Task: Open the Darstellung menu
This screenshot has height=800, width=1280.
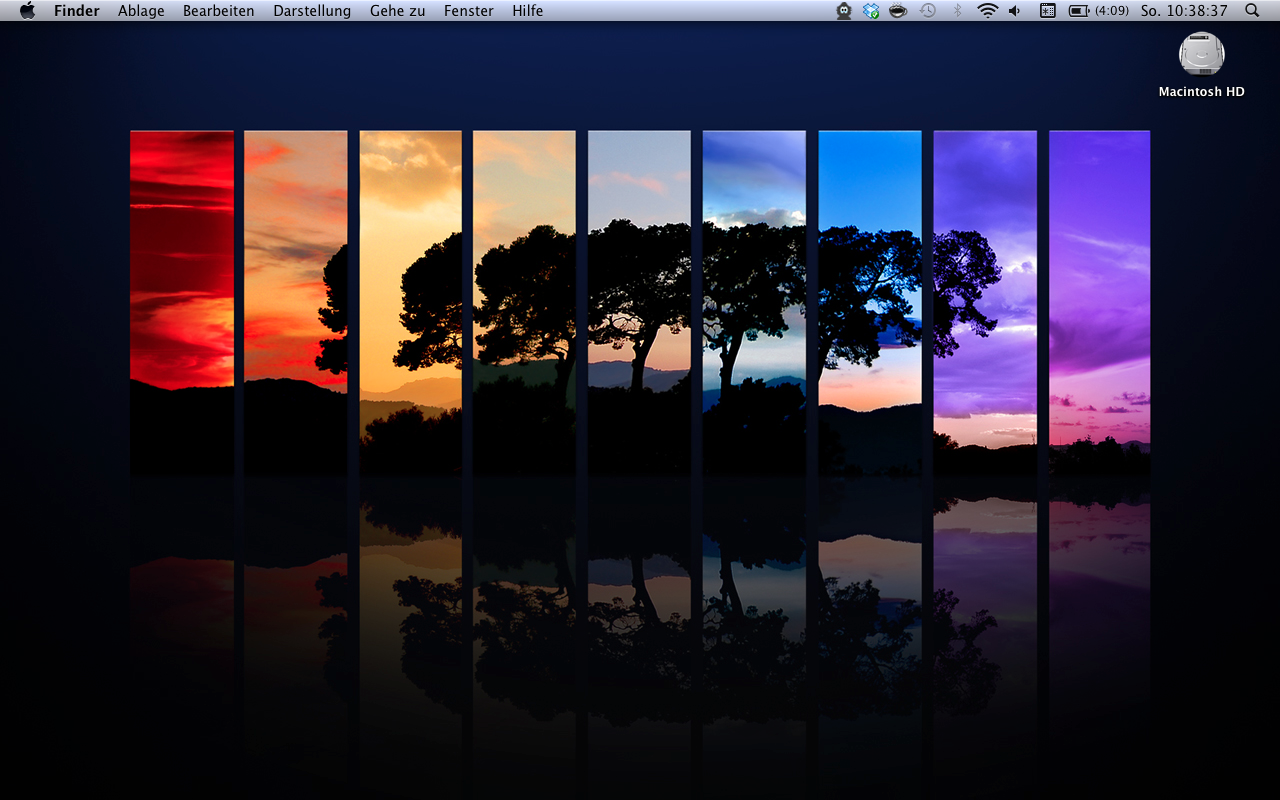Action: (312, 11)
